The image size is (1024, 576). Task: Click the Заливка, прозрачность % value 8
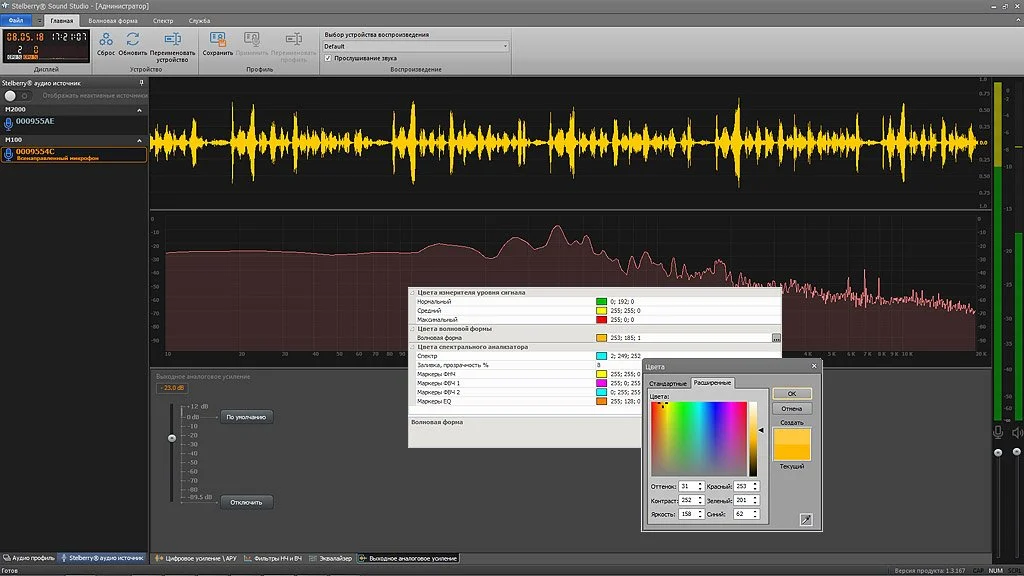598,365
